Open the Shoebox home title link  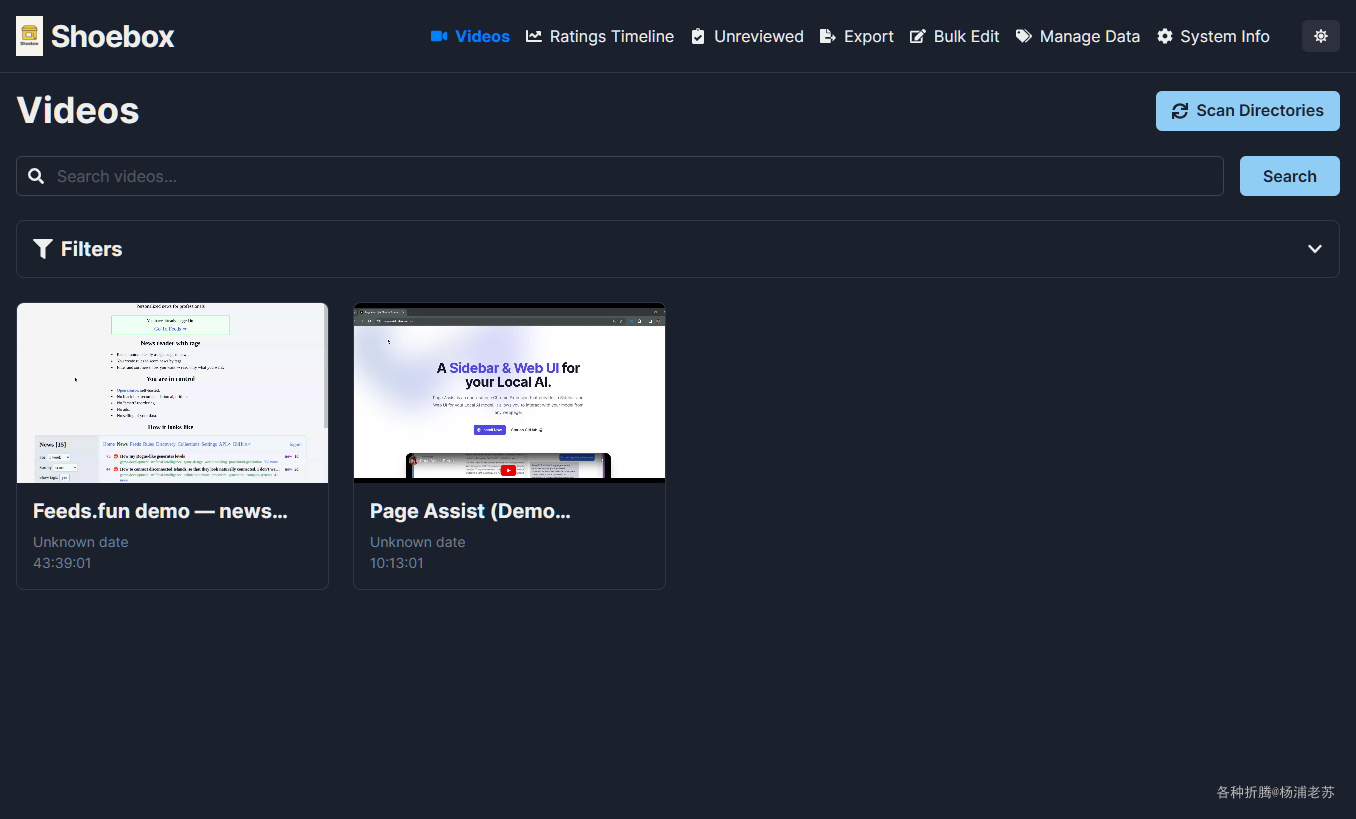click(x=112, y=37)
